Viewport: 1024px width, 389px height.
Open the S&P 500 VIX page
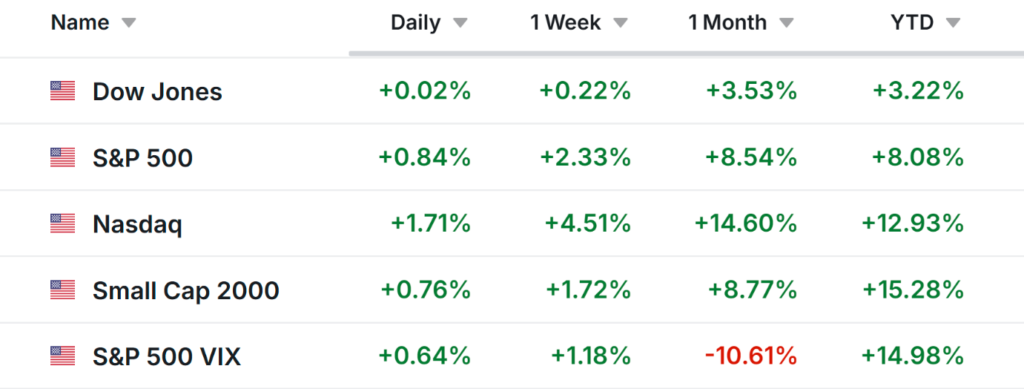tap(167, 357)
